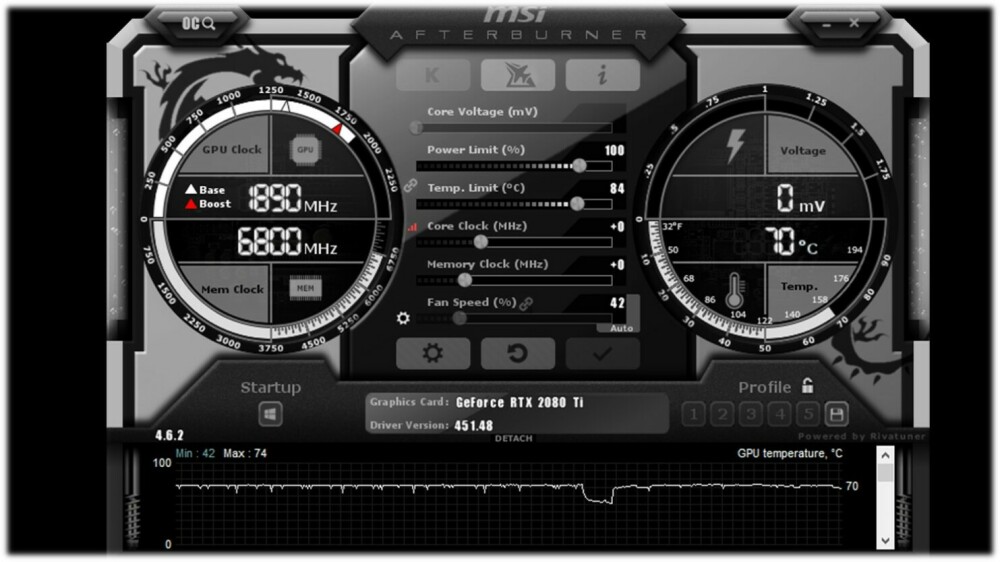This screenshot has height=562, width=1000.
Task: Click the graph scroll down arrow
Action: (885, 540)
